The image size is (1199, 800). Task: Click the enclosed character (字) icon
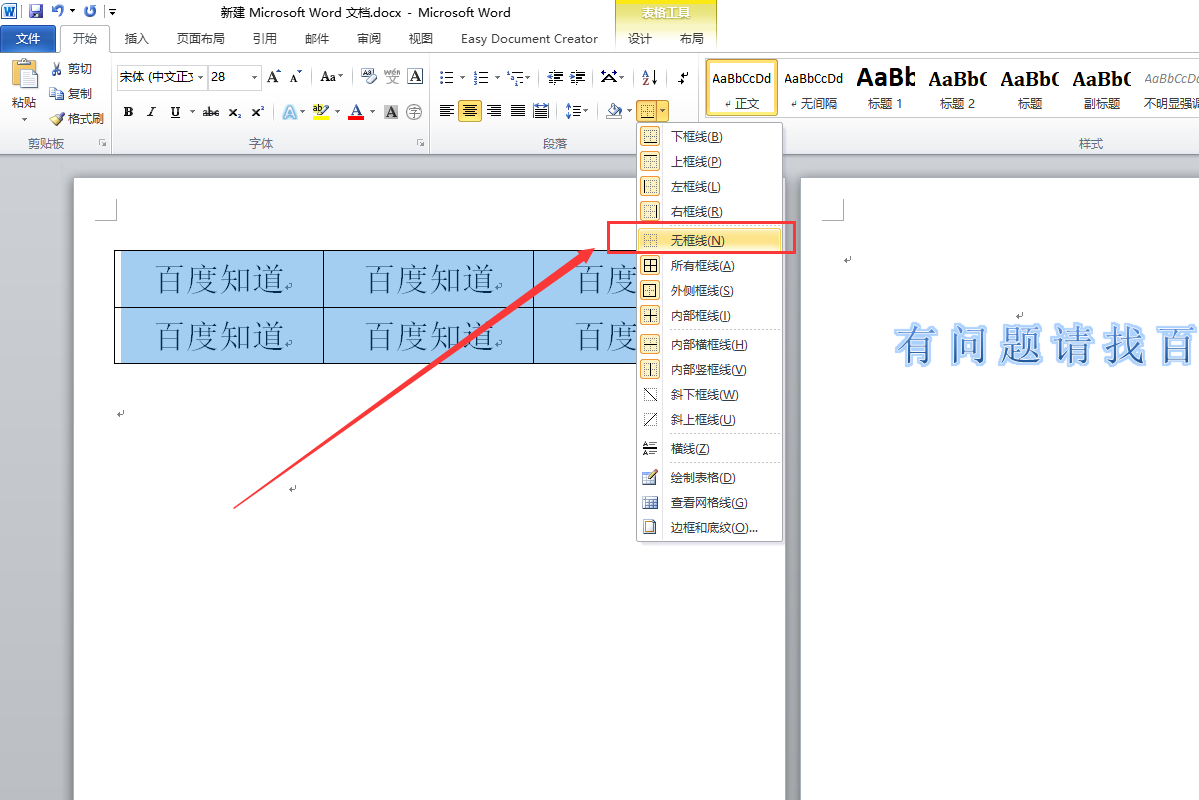(414, 112)
